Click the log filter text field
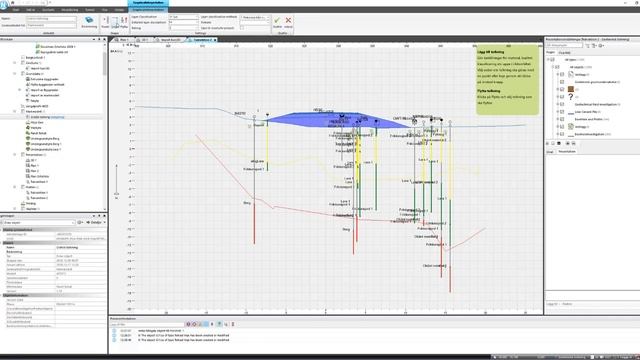Viewport: 640px width, 360px height. pyautogui.click(x=147, y=324)
